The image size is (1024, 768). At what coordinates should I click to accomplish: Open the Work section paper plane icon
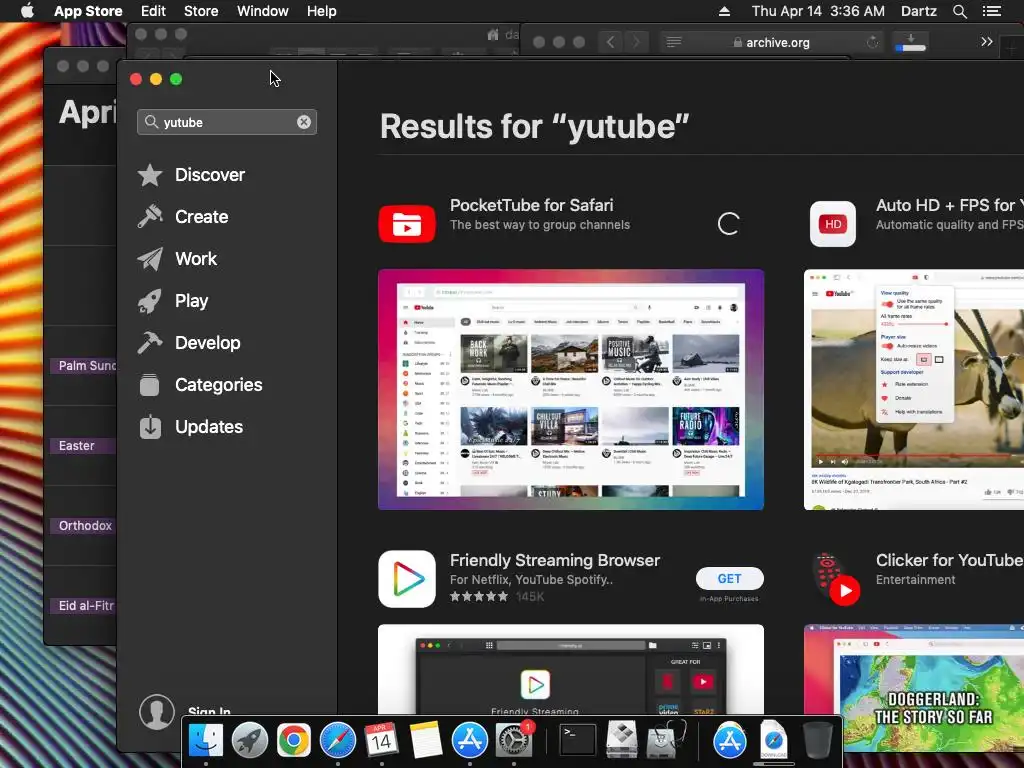(x=150, y=259)
